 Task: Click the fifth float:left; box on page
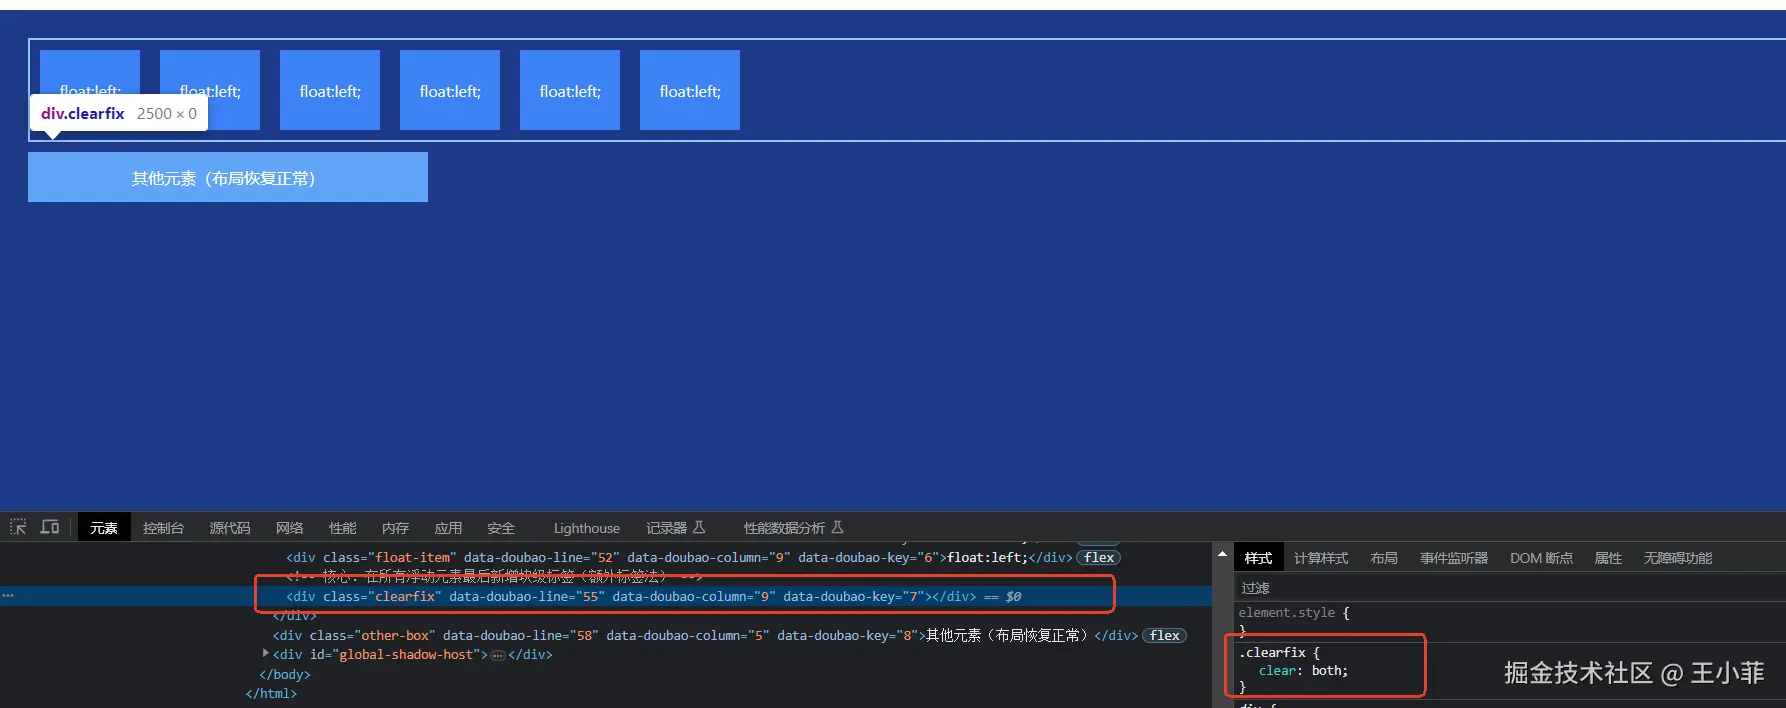pyautogui.click(x=570, y=90)
